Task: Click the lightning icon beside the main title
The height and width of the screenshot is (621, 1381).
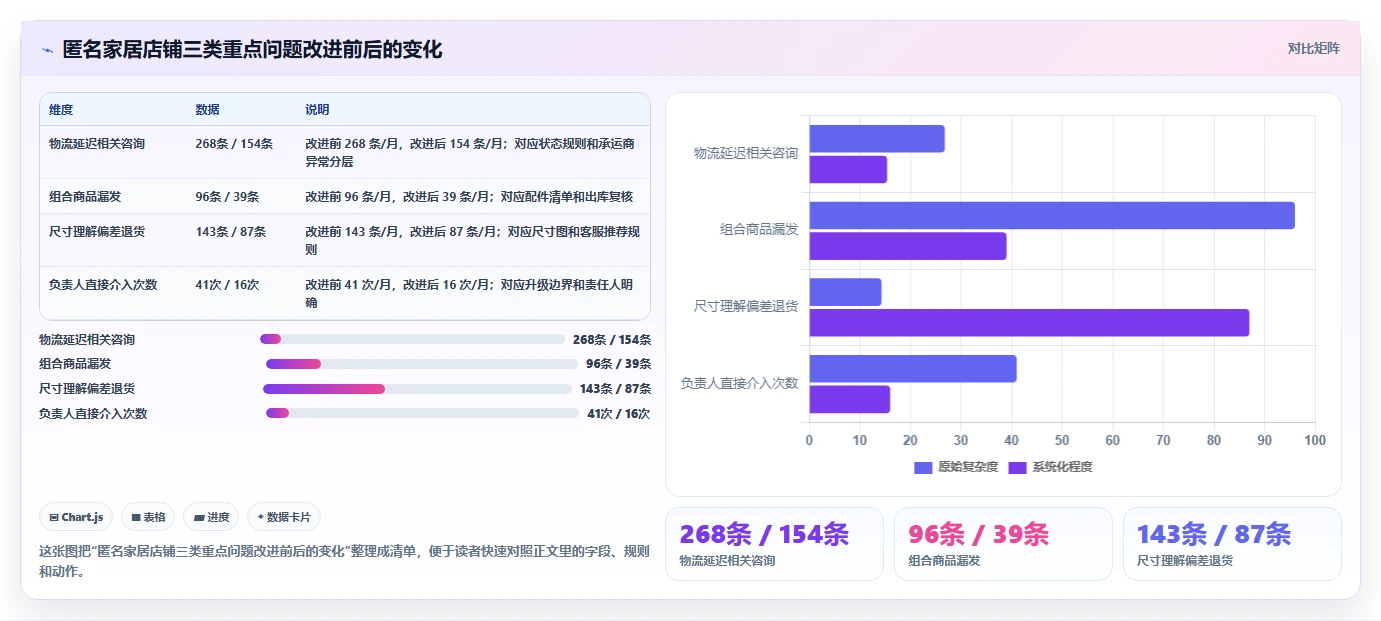Action: [47, 50]
